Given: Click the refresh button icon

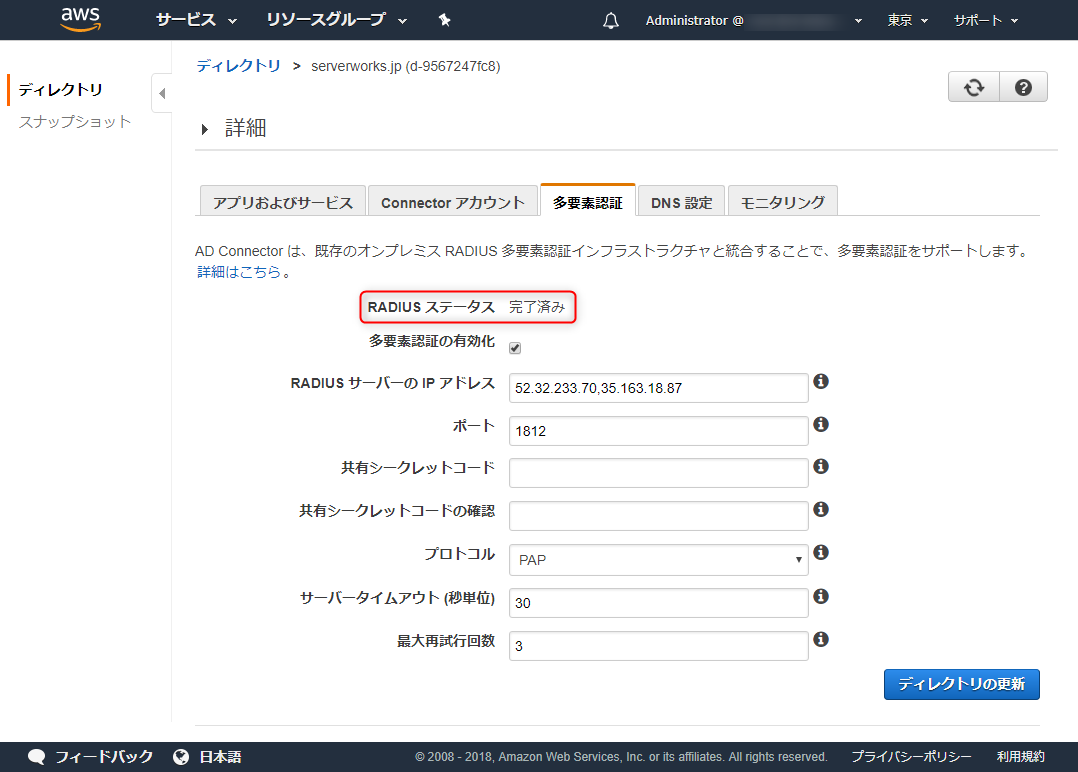Looking at the screenshot, I should coord(973,88).
